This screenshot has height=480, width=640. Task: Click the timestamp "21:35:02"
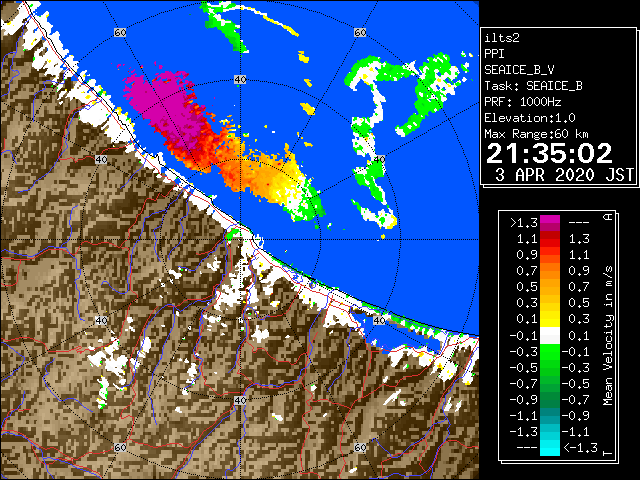(x=549, y=153)
